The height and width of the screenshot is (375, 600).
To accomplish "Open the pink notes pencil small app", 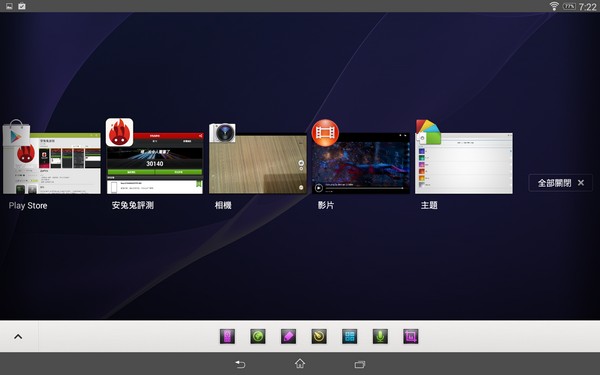I will tap(289, 337).
